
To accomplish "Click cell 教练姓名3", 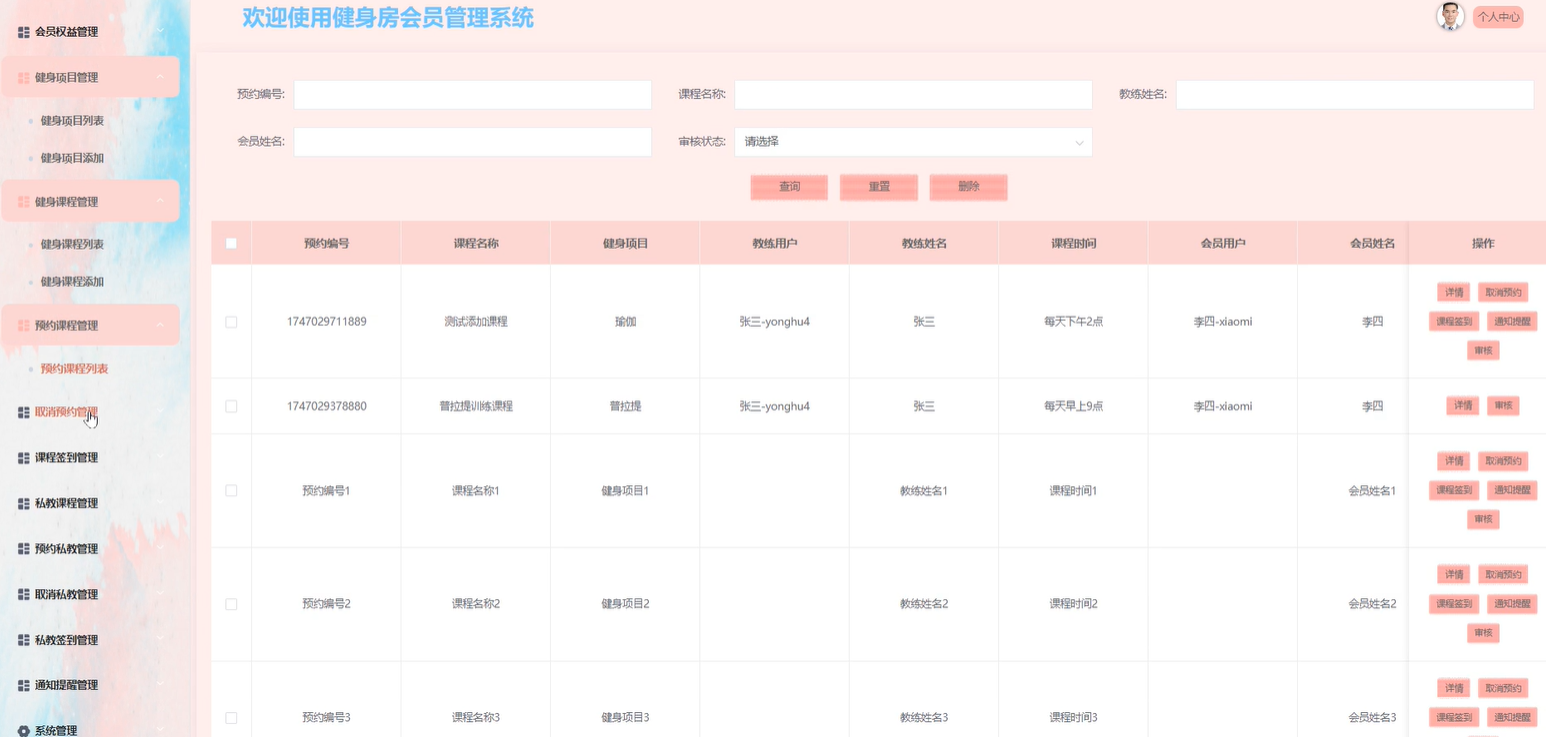I will [924, 718].
